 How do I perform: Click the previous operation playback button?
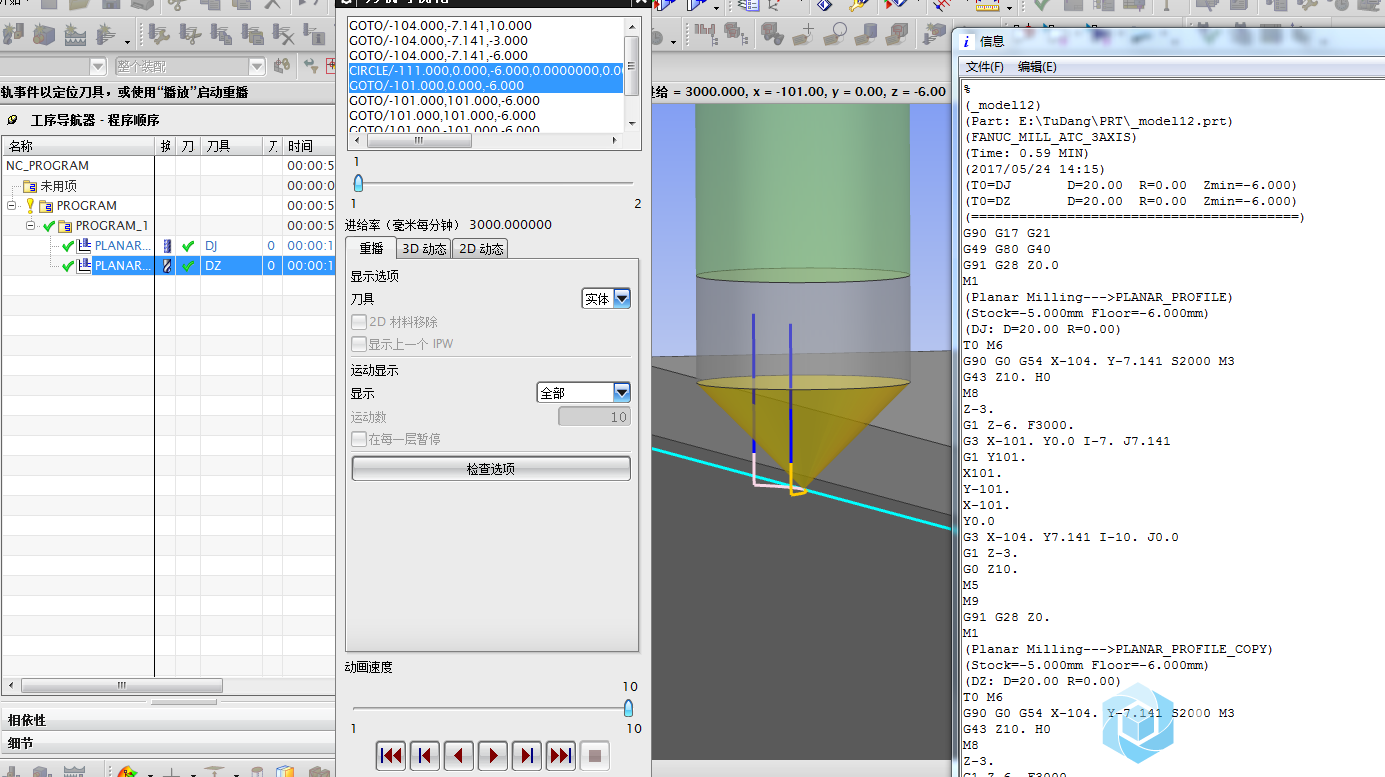coord(425,756)
